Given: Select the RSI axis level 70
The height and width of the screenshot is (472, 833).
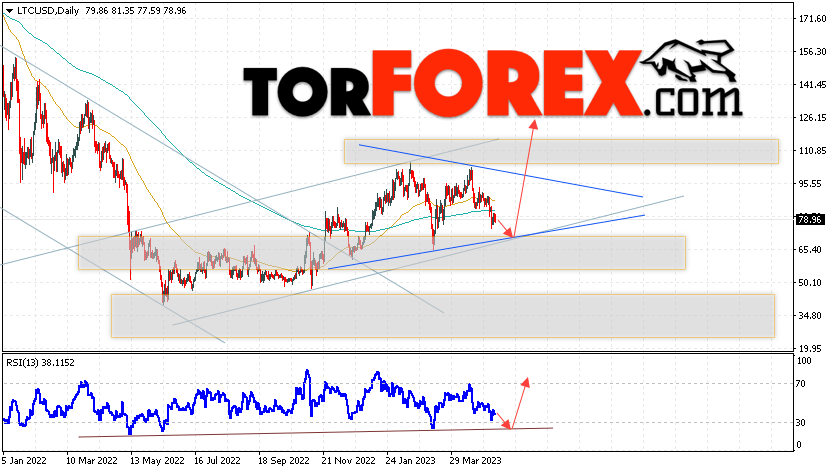Looking at the screenshot, I should pos(803,383).
